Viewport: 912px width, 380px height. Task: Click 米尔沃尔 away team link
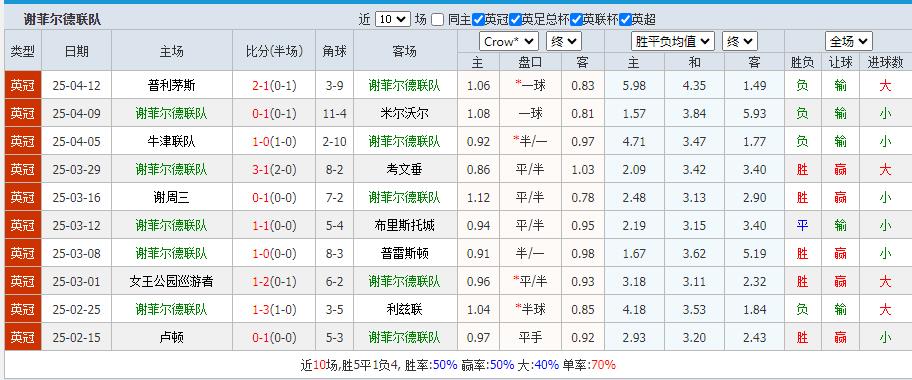click(404, 113)
